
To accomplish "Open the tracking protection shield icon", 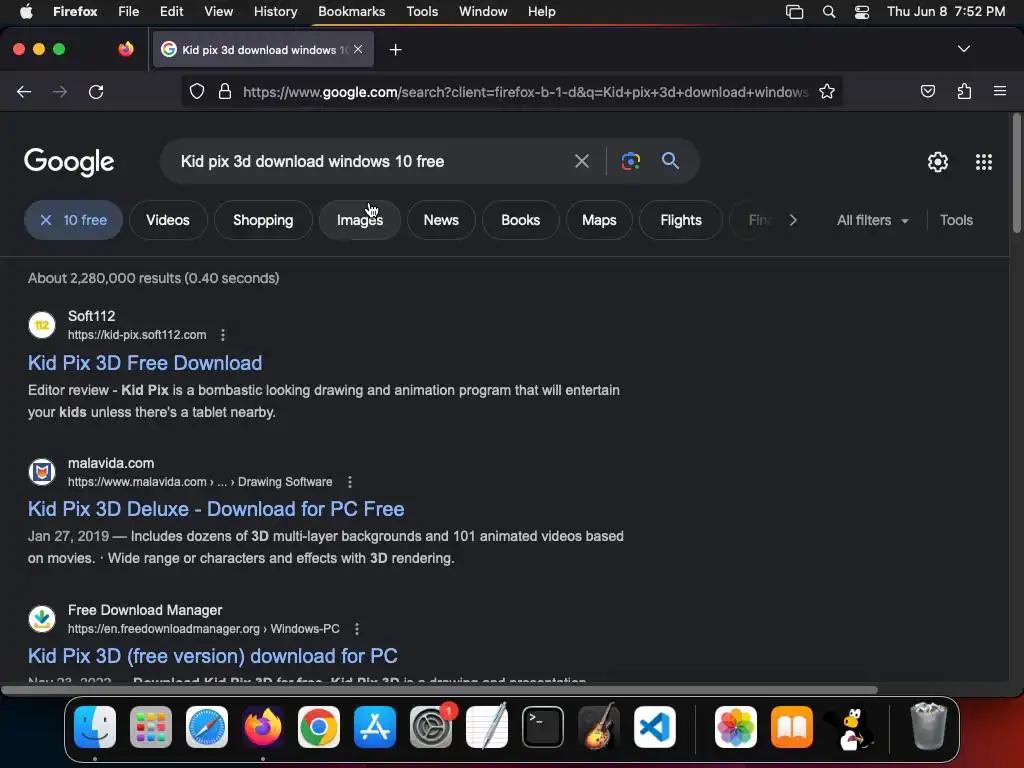I will click(x=197, y=91).
